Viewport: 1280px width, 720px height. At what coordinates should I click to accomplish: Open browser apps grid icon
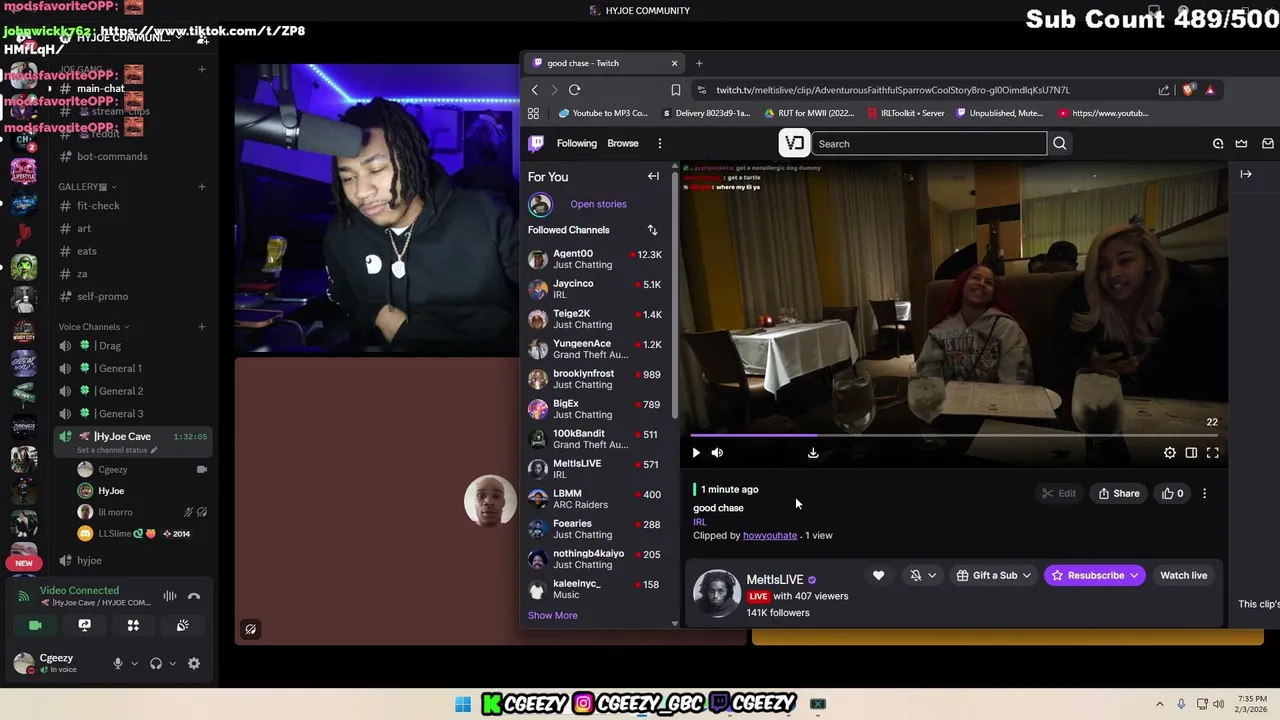pyautogui.click(x=533, y=113)
